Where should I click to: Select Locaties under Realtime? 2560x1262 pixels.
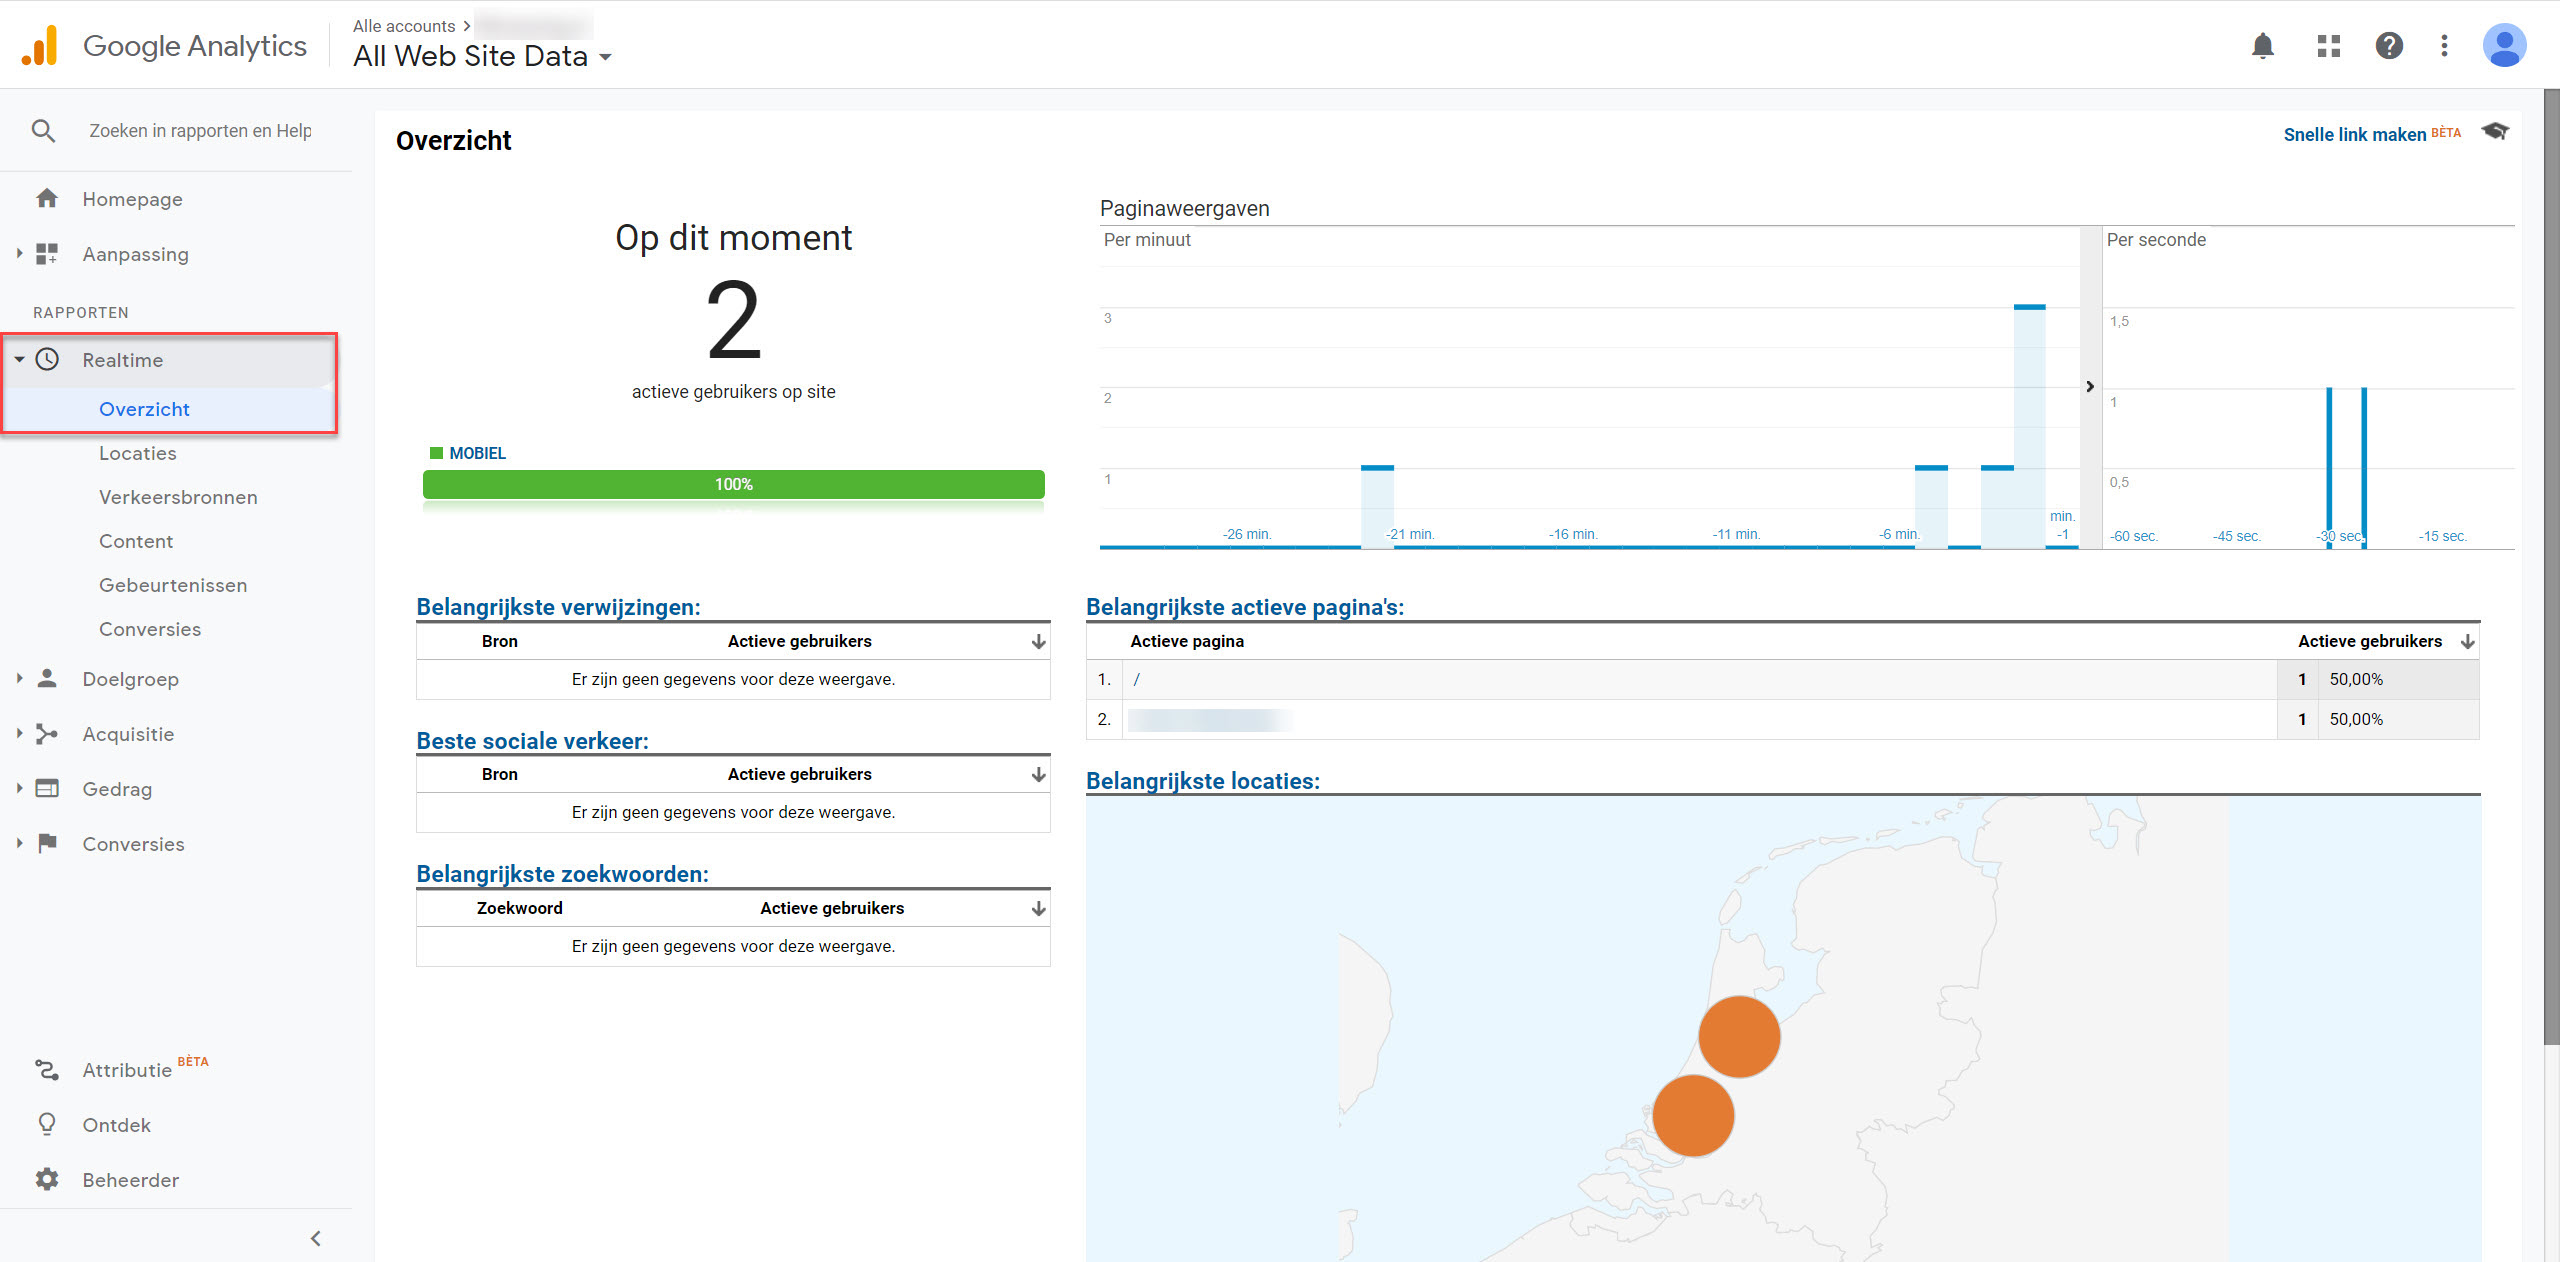(138, 453)
